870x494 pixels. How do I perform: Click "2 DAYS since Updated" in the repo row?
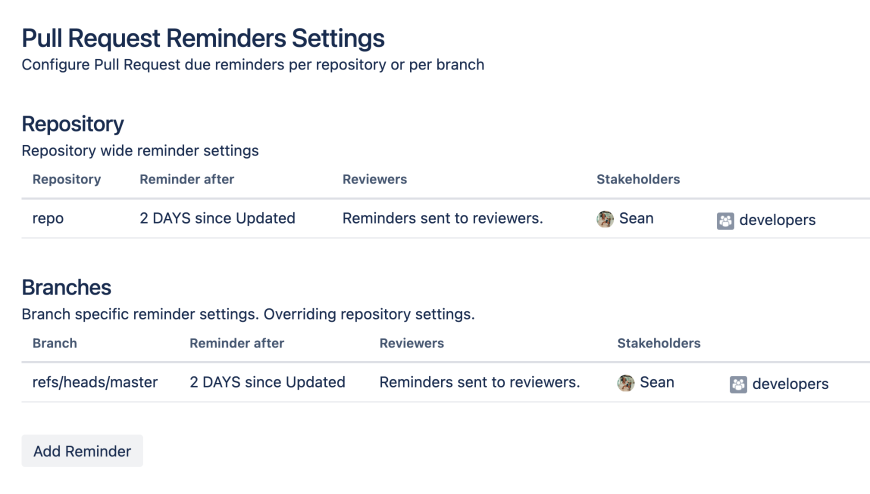point(217,219)
